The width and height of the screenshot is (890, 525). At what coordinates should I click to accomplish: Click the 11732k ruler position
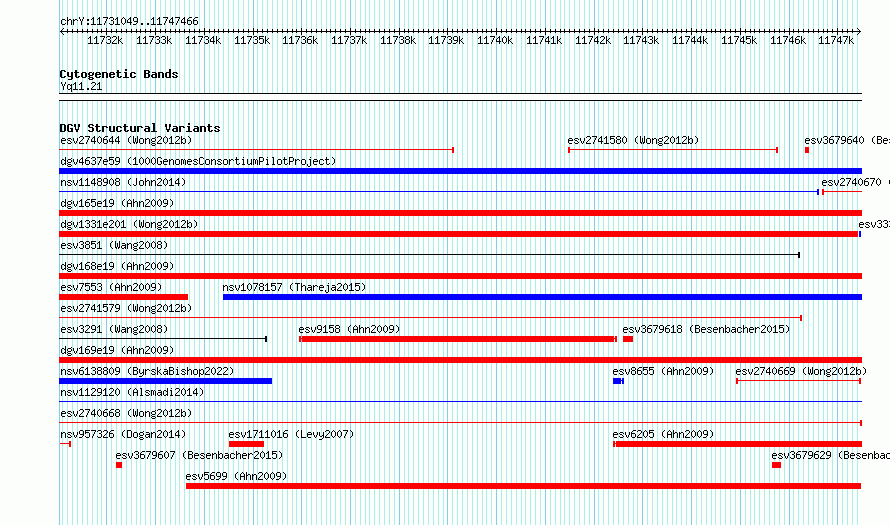(105, 40)
